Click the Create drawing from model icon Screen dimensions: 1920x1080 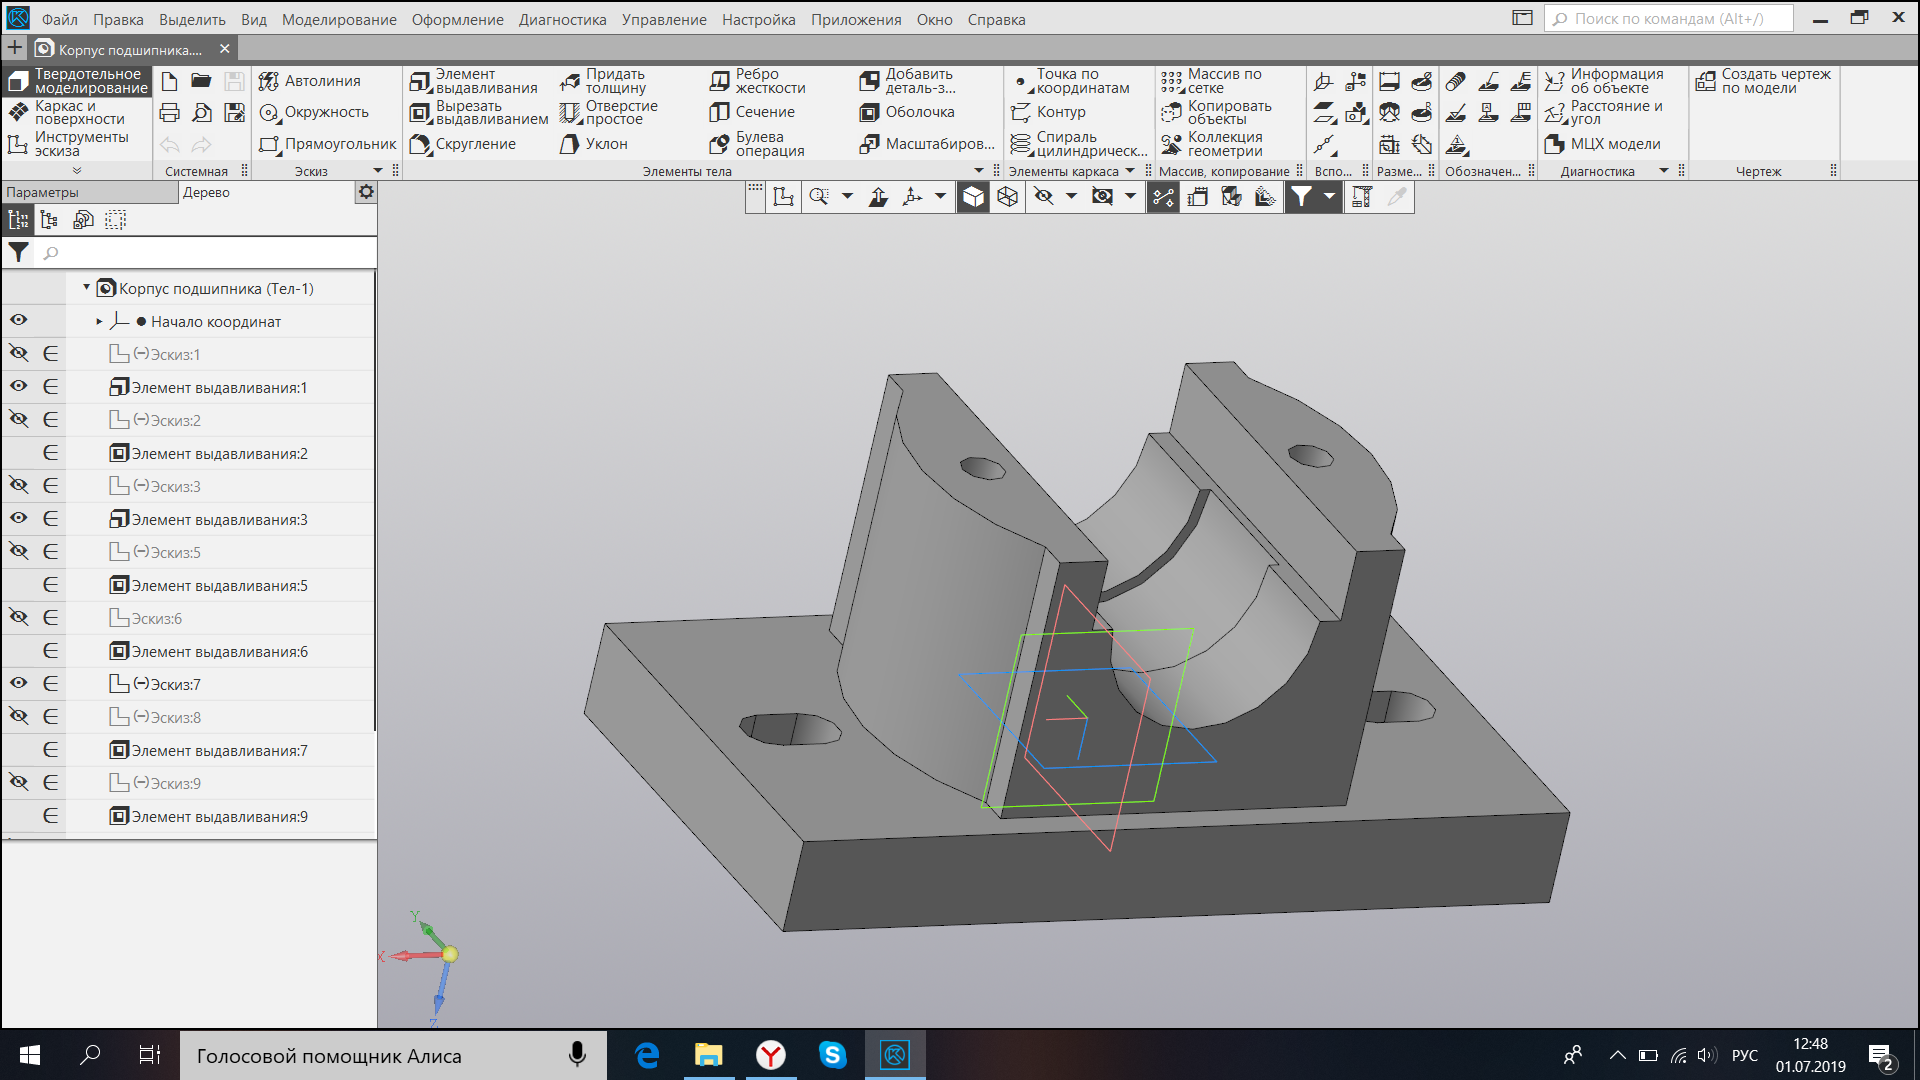(1706, 81)
